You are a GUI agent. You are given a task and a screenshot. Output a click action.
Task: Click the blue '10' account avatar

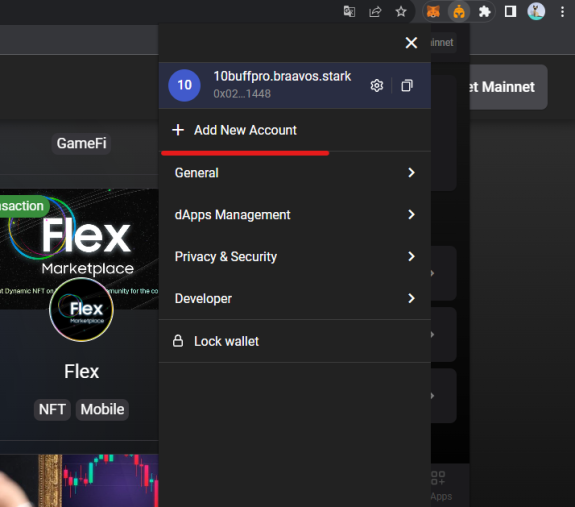(184, 85)
